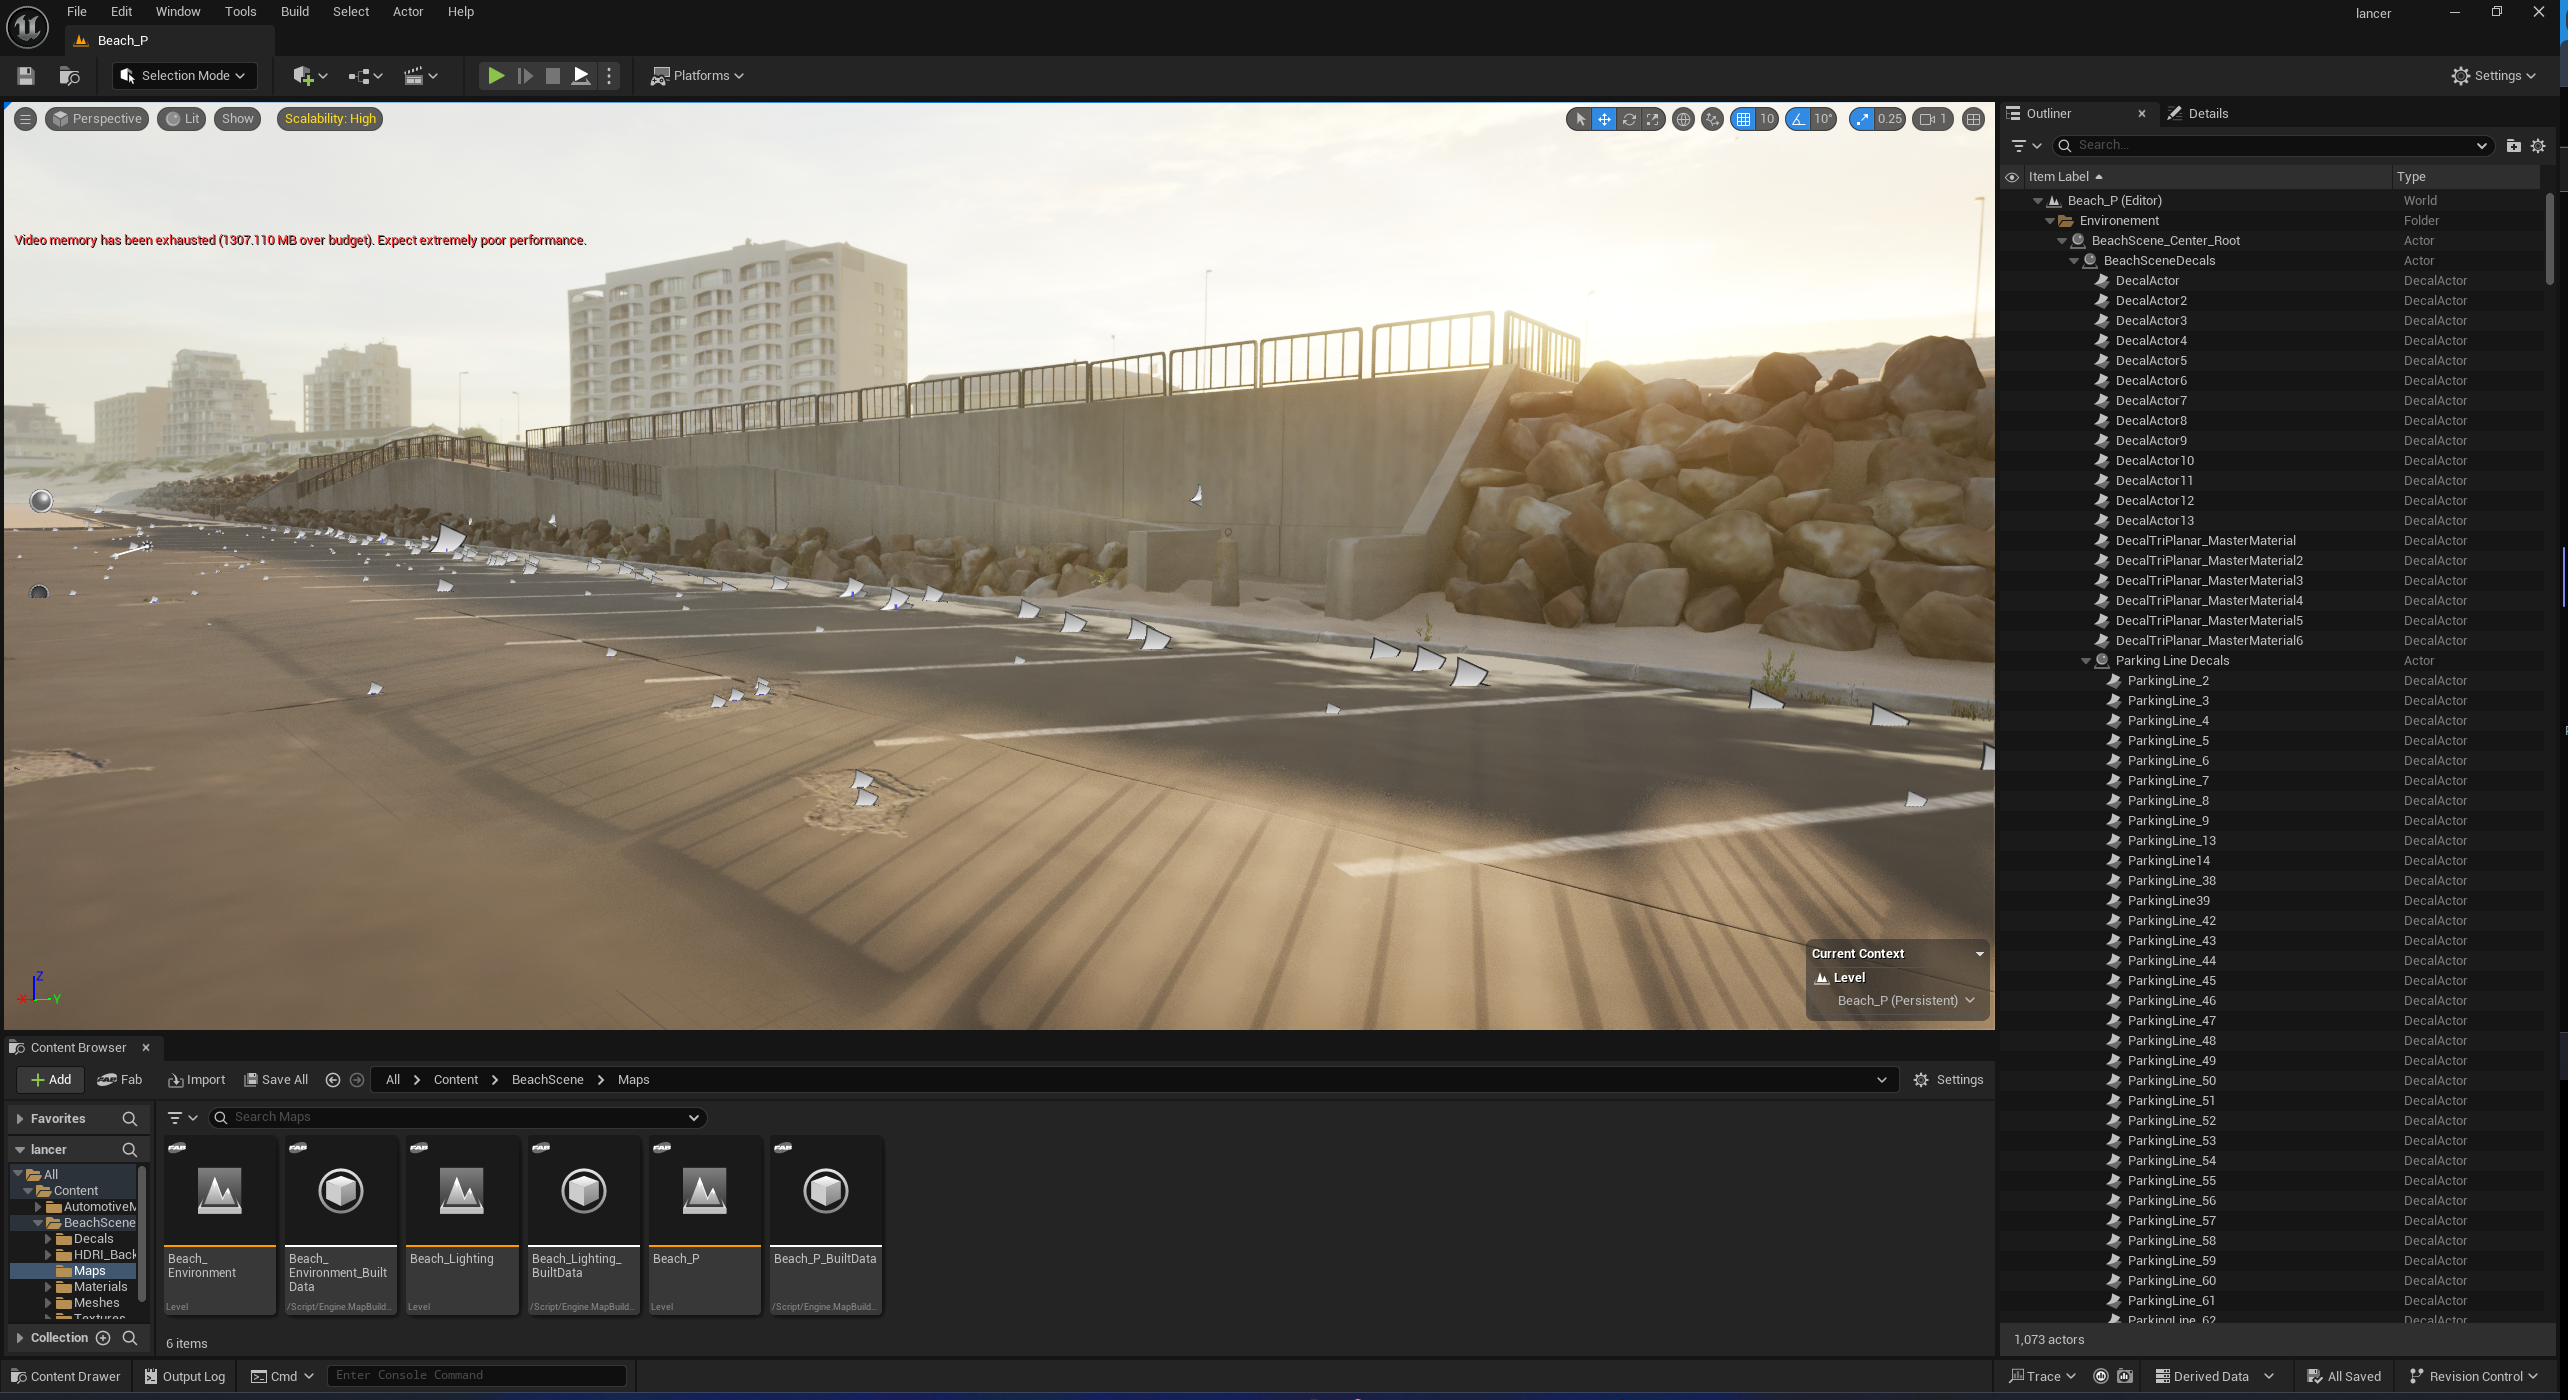This screenshot has height=1400, width=2568.
Task: Open the add content (cube plus) menu
Action: [310, 76]
